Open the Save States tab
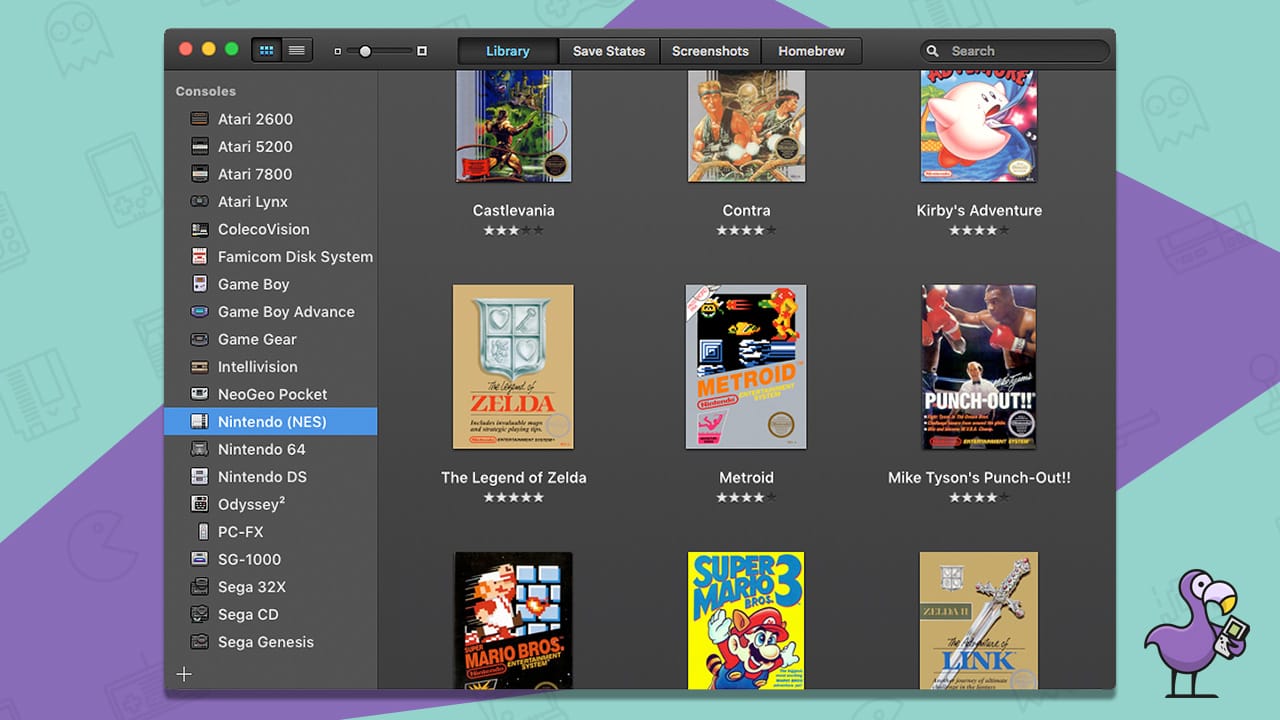1280x720 pixels. 609,50
